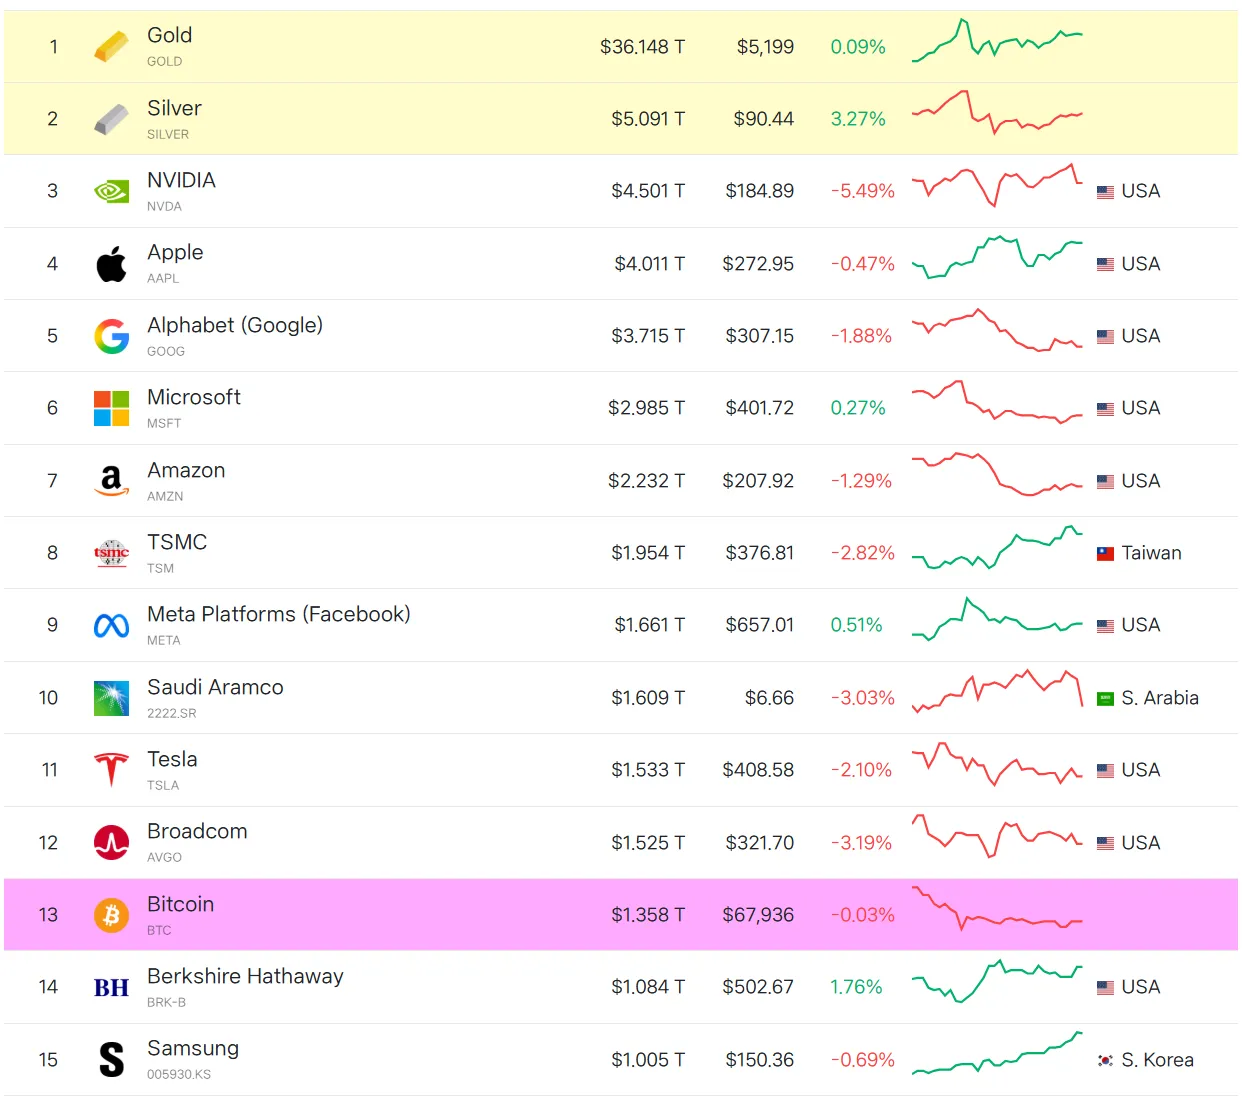View Gold's 30-day price sparkline chart

click(x=997, y=42)
